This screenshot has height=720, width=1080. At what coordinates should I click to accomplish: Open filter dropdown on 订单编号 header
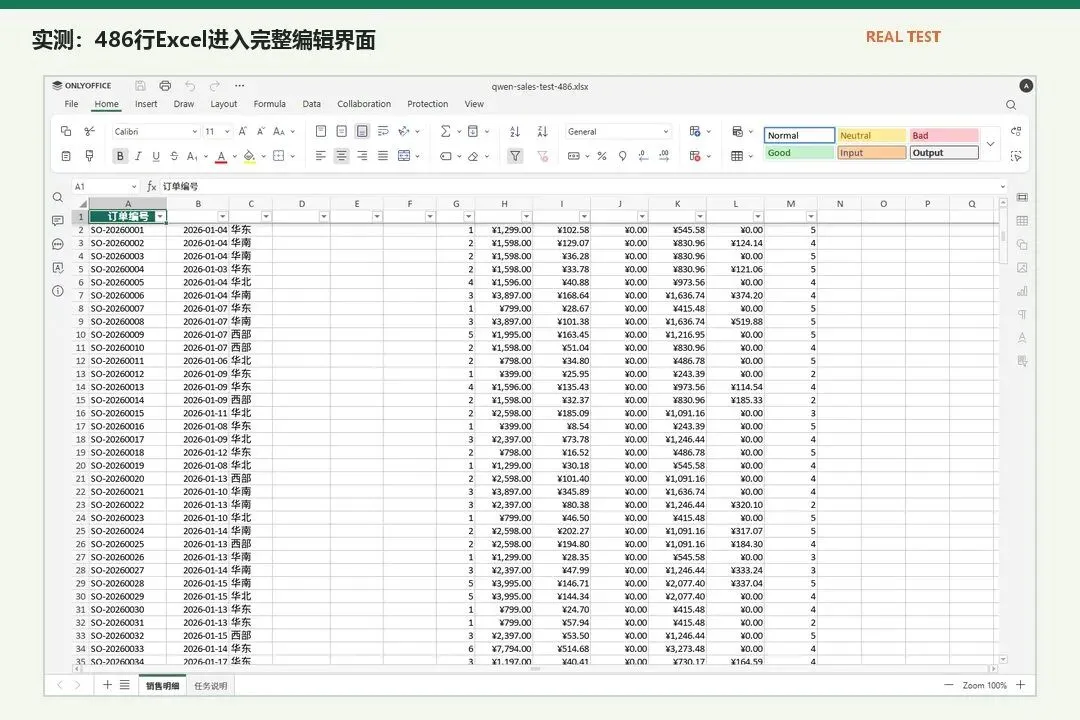pos(160,216)
